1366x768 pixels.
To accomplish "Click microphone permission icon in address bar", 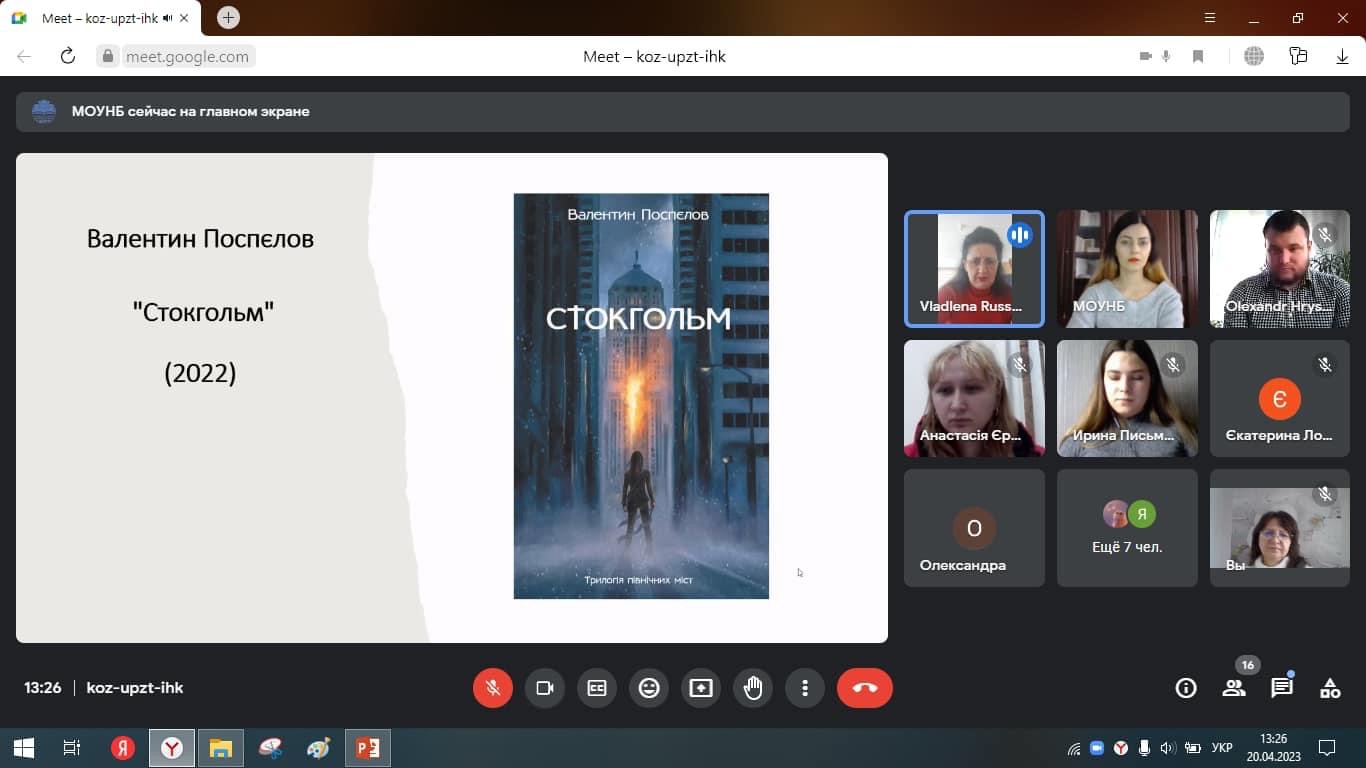I will (x=1166, y=57).
